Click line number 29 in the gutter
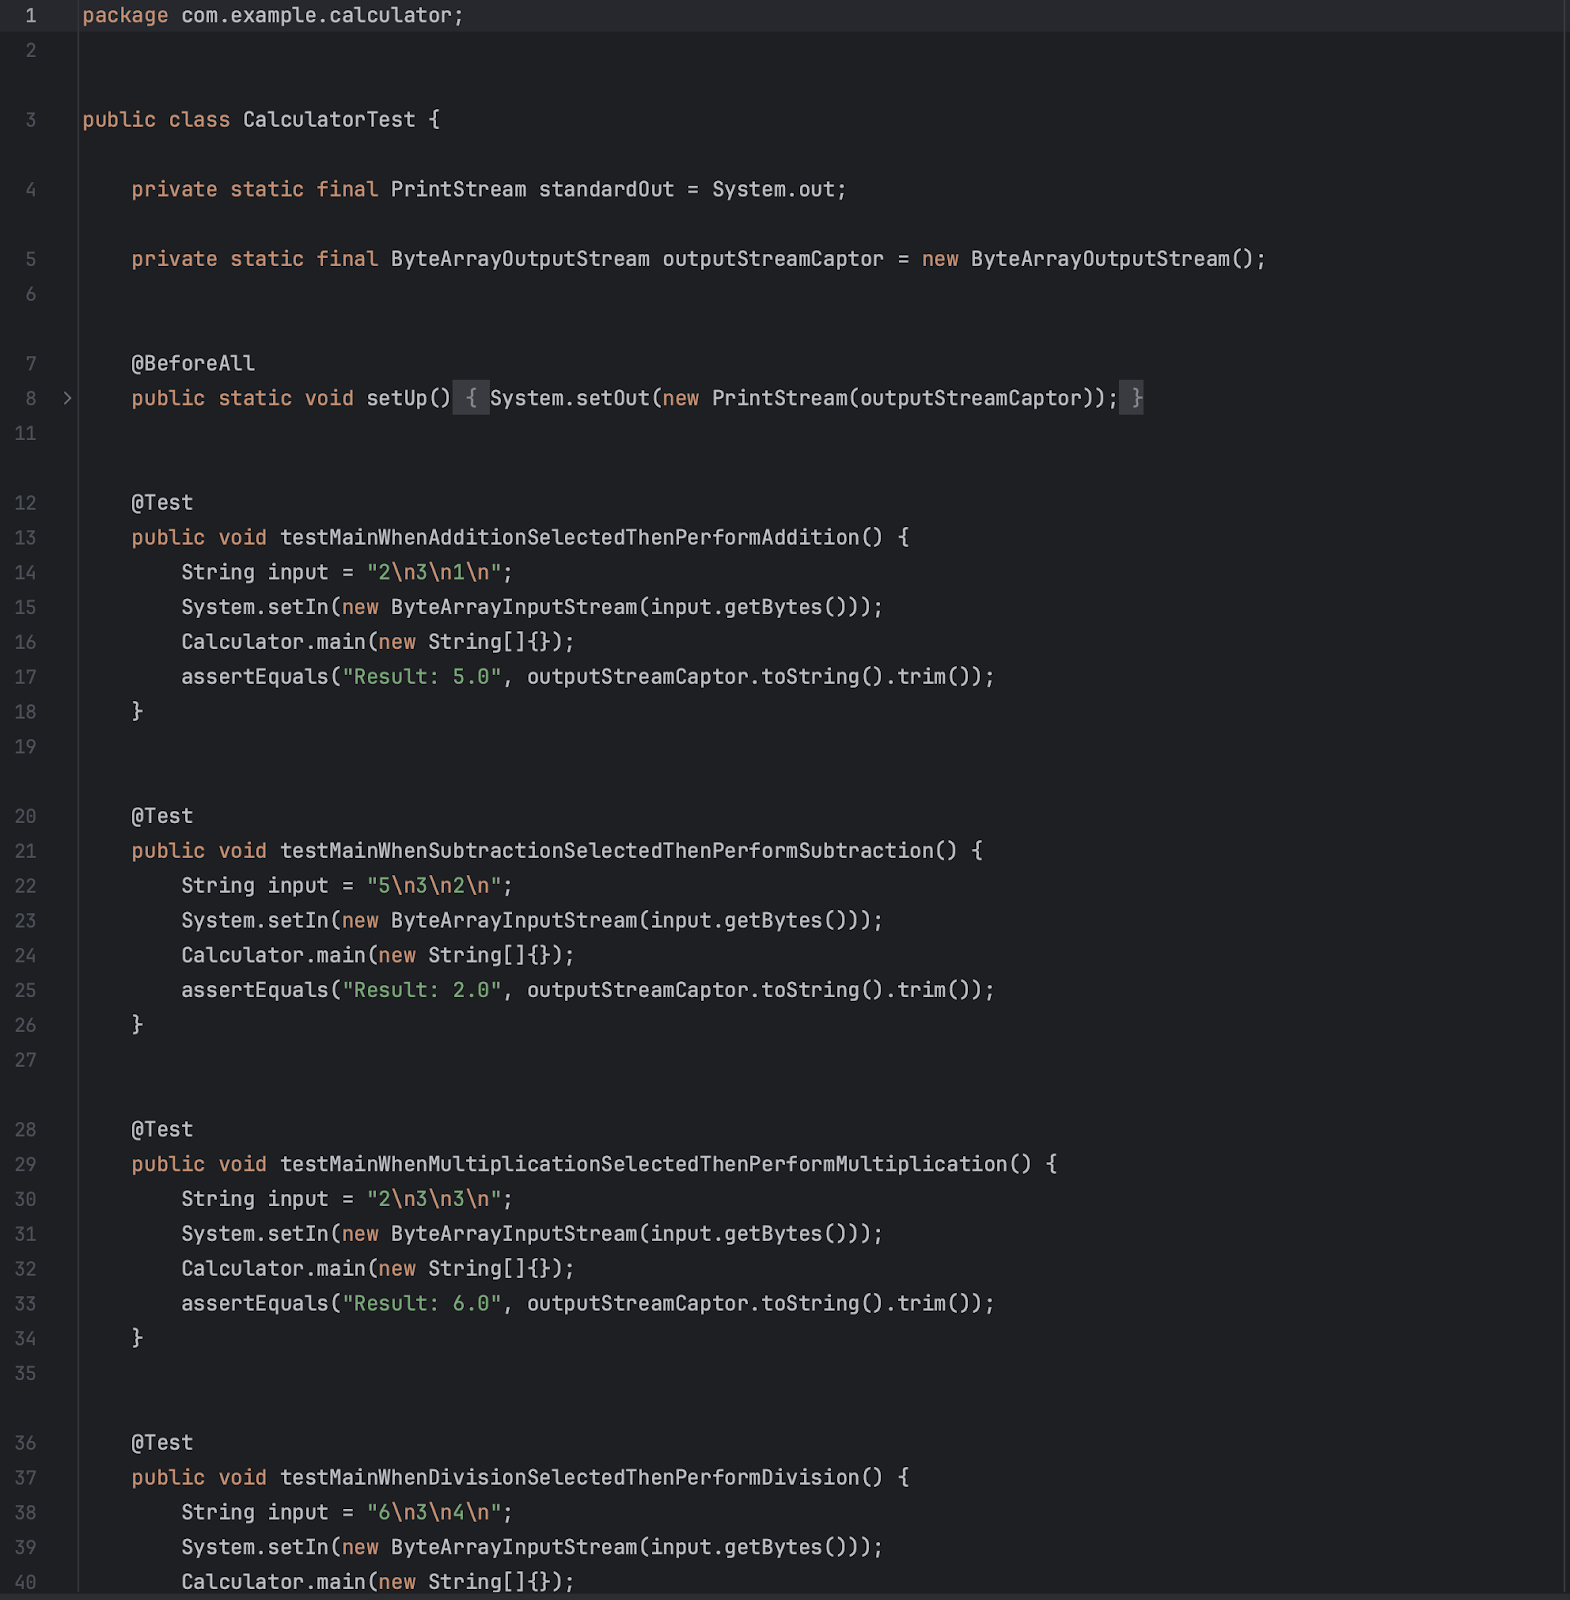This screenshot has height=1600, width=1570. [x=25, y=1164]
